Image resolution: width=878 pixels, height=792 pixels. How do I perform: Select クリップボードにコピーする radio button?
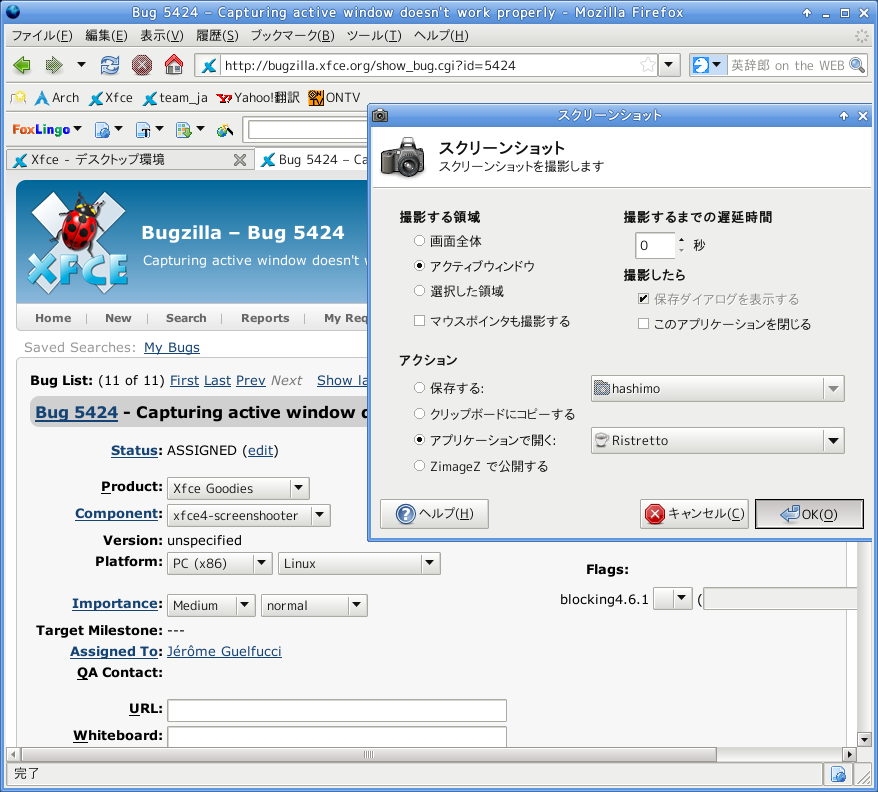tap(420, 414)
